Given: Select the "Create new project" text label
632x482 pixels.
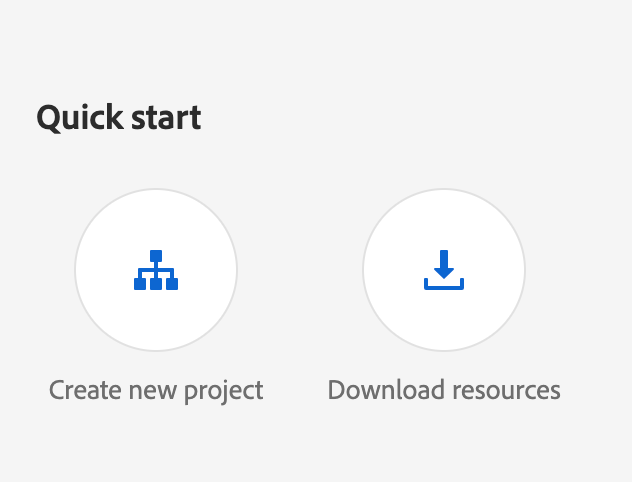Looking at the screenshot, I should (156, 390).
